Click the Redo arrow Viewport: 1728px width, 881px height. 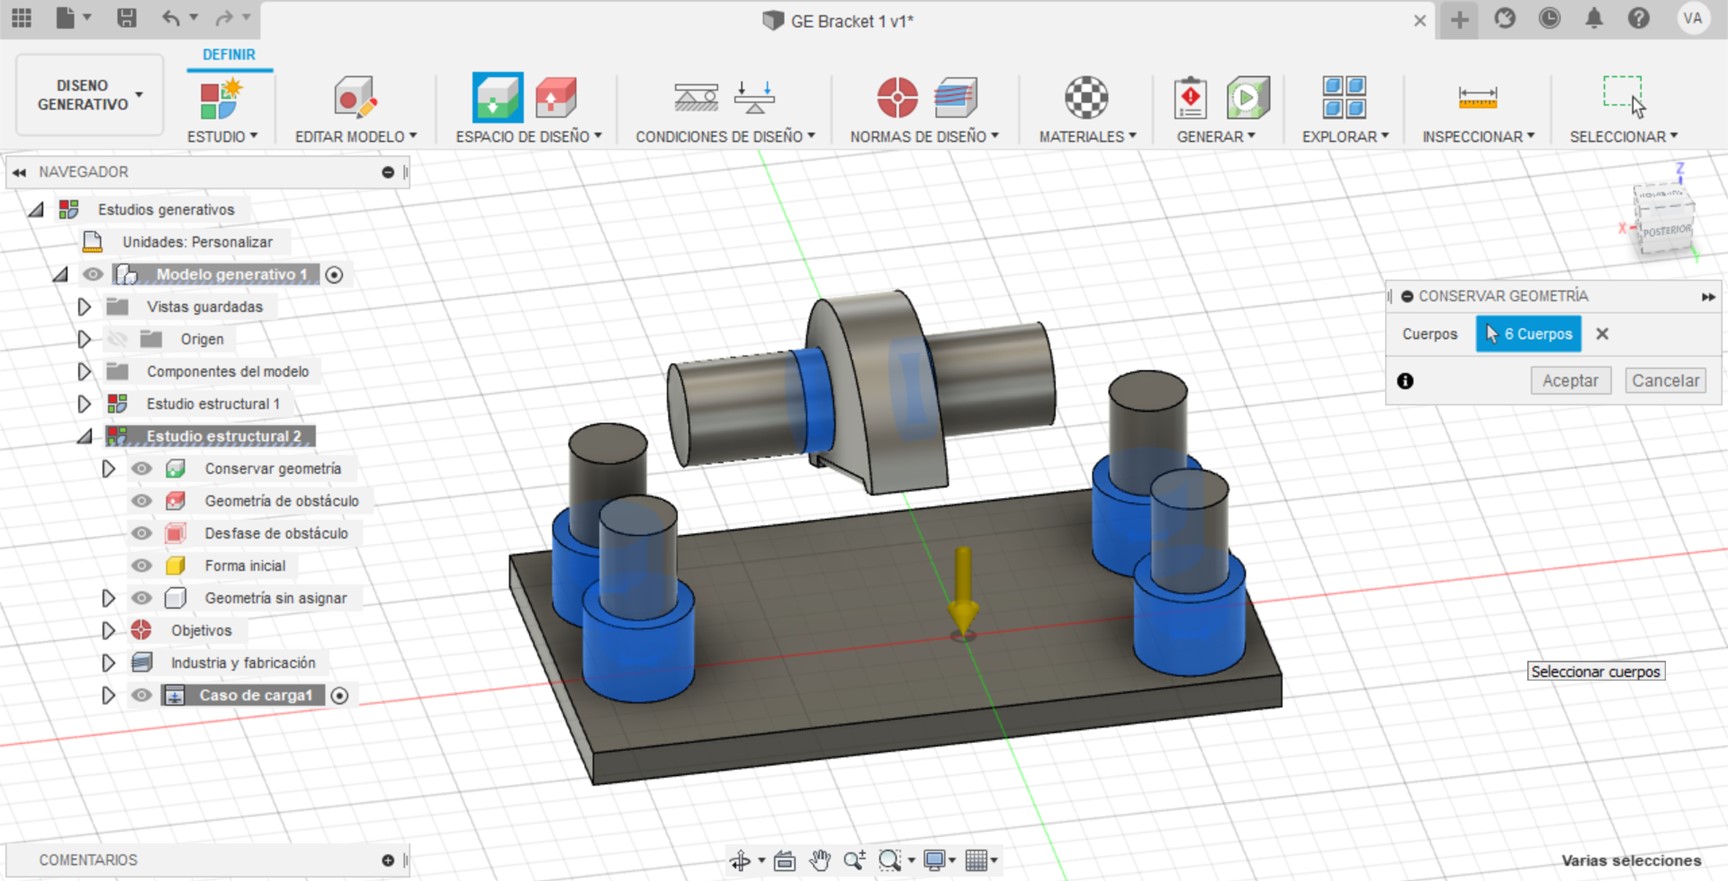(x=224, y=17)
